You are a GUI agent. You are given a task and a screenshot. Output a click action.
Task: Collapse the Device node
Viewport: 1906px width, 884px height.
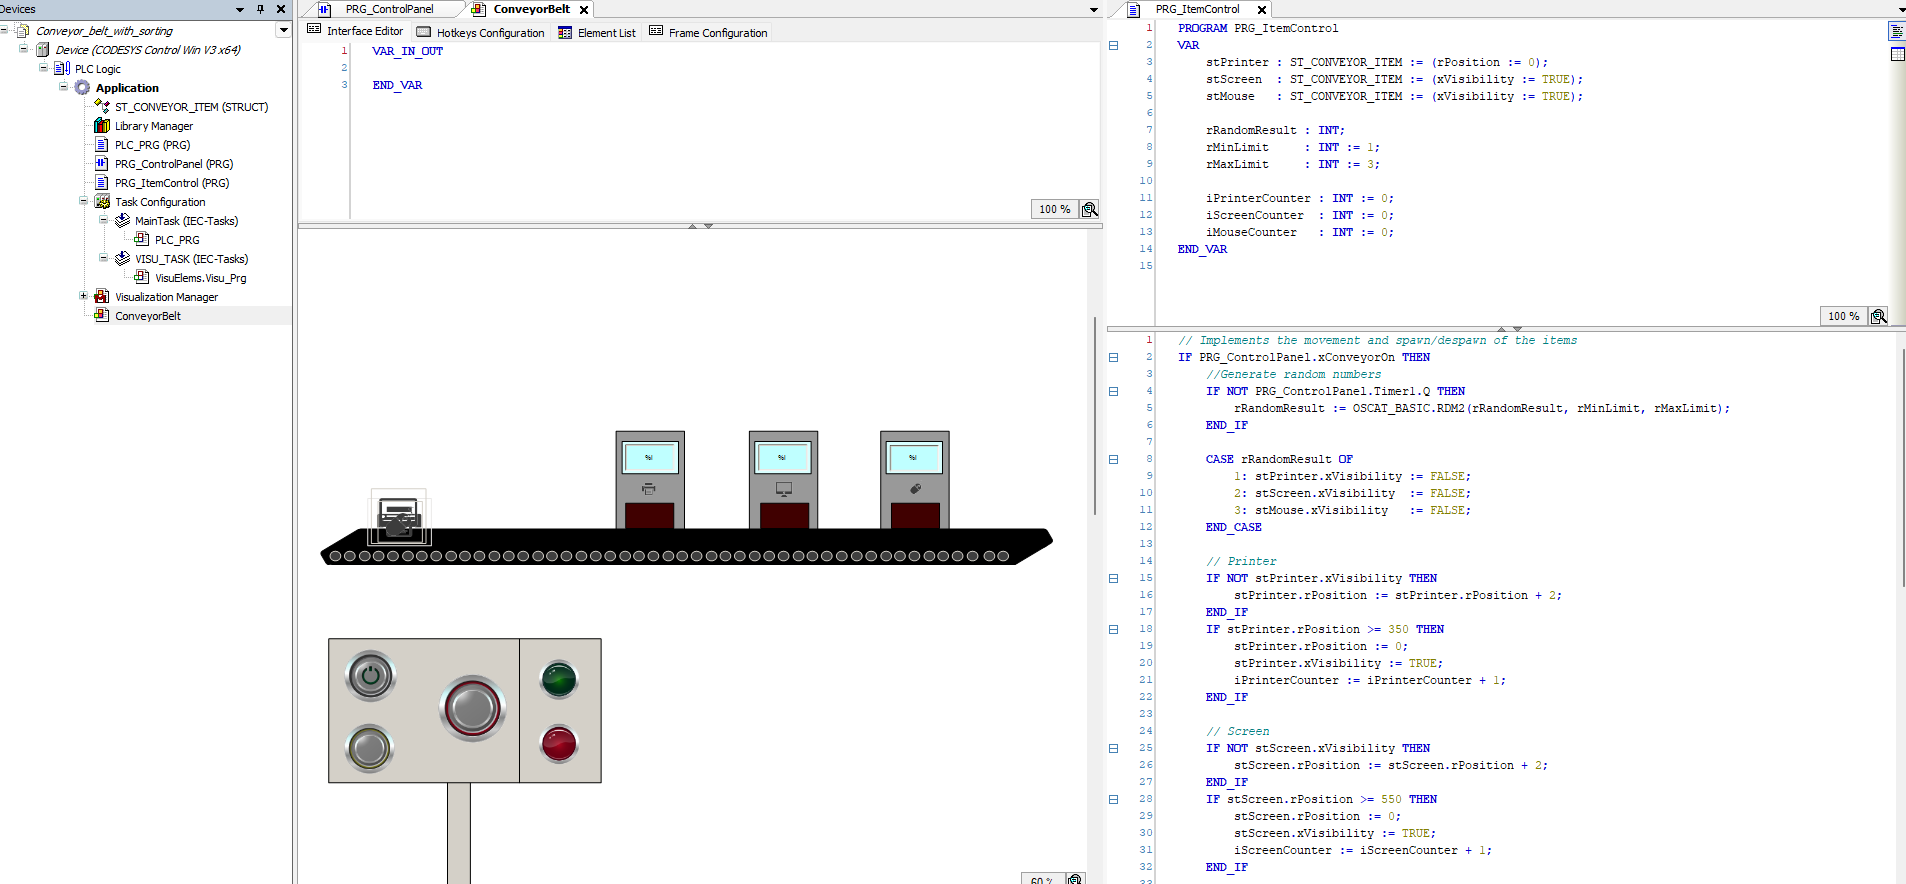(x=24, y=49)
